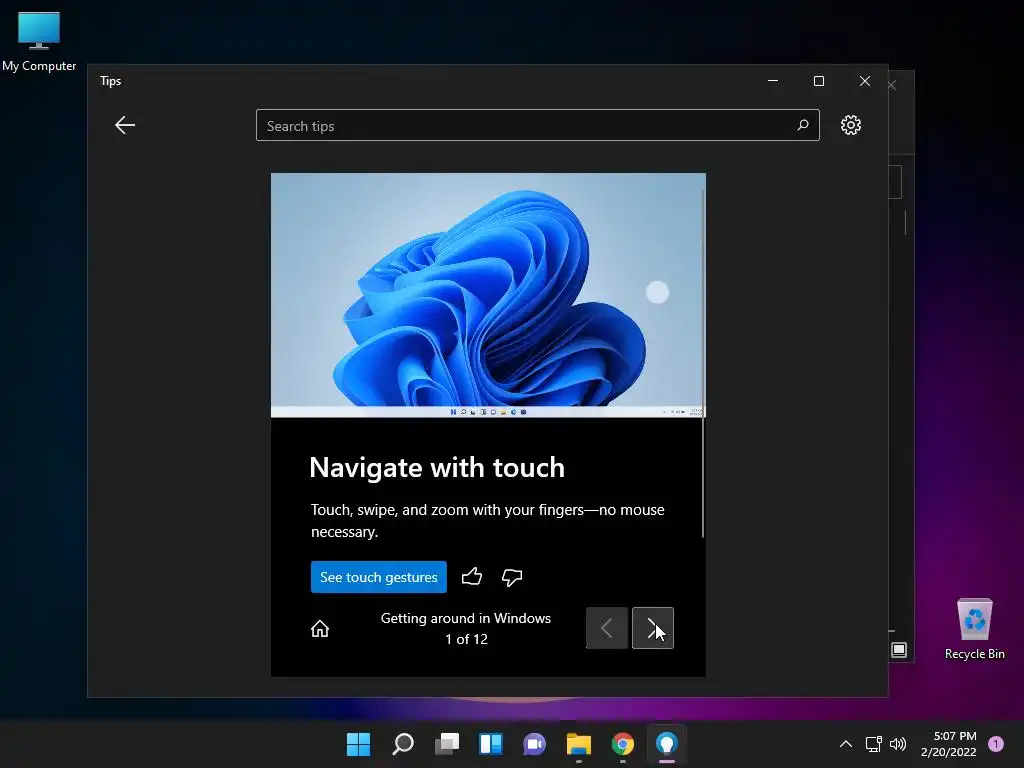Open File Explorer from the taskbar

coord(579,744)
